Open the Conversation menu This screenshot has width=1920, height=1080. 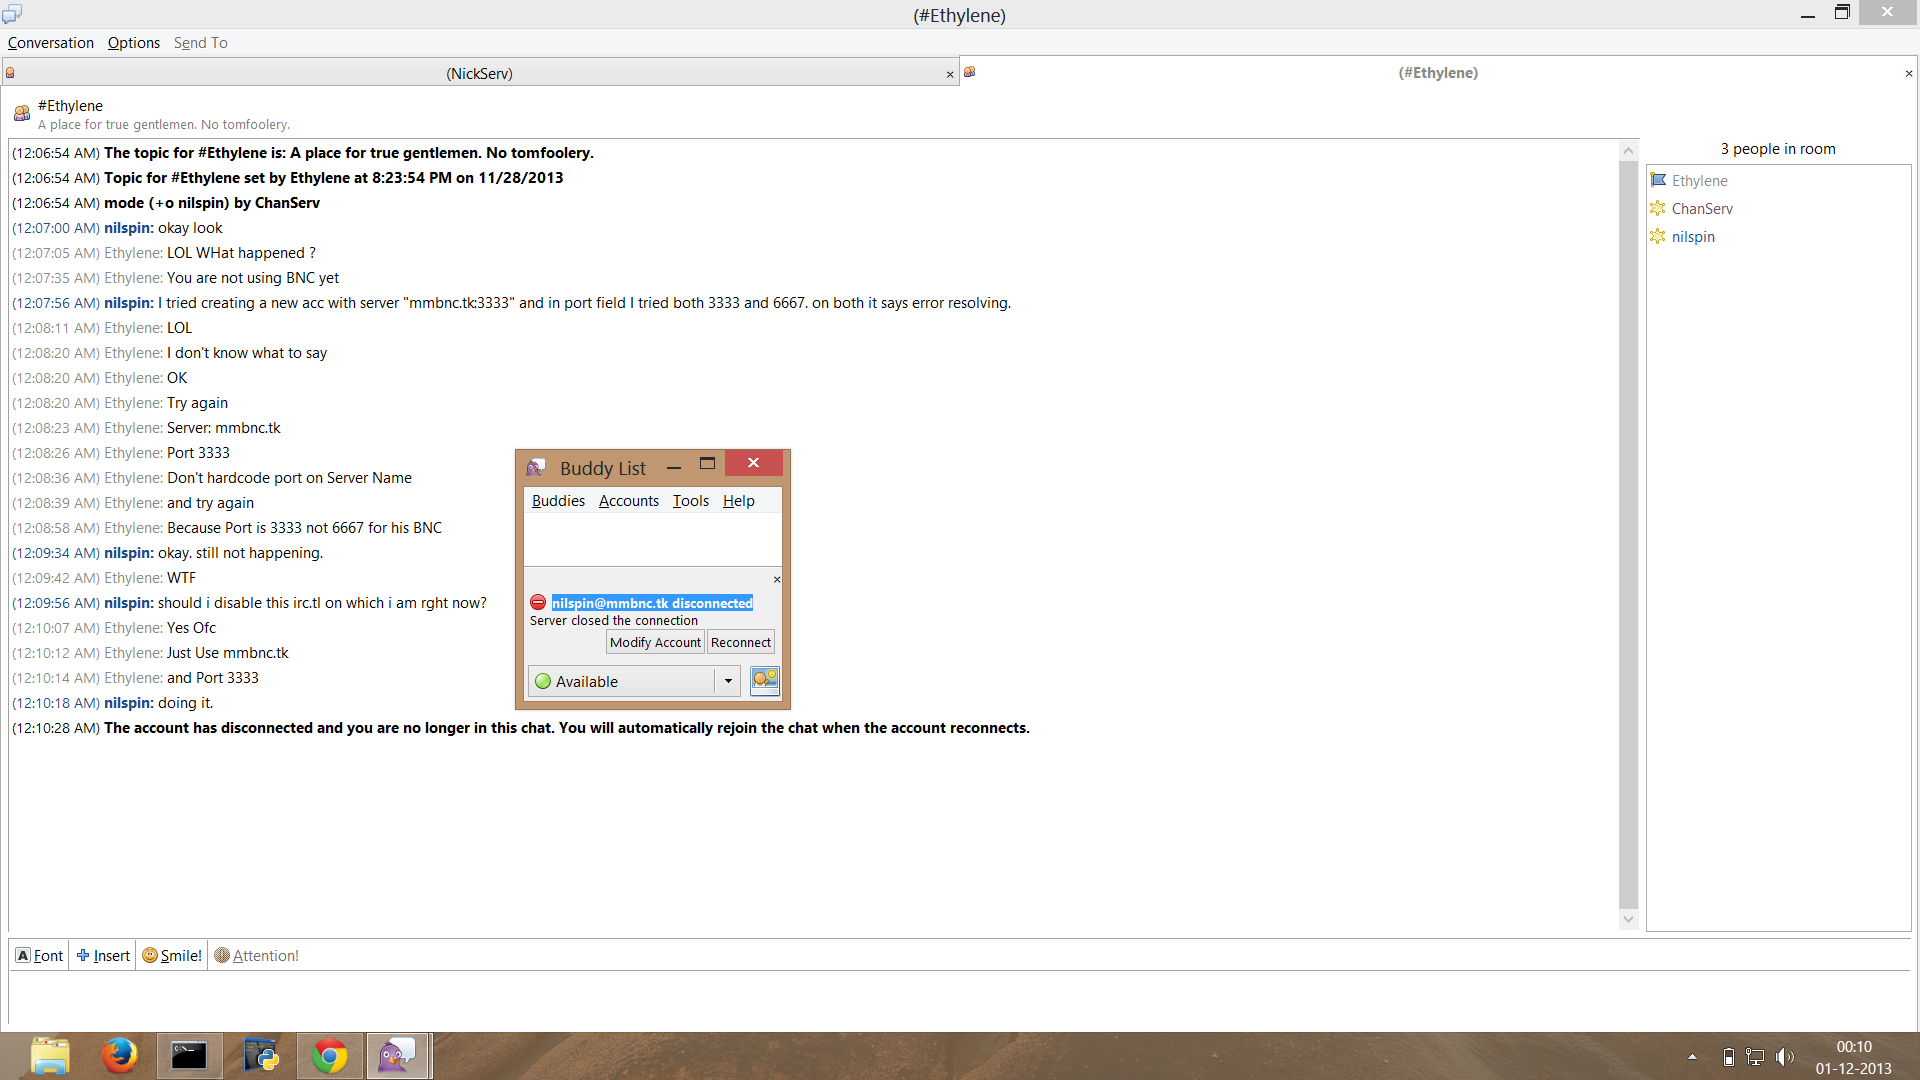(51, 43)
